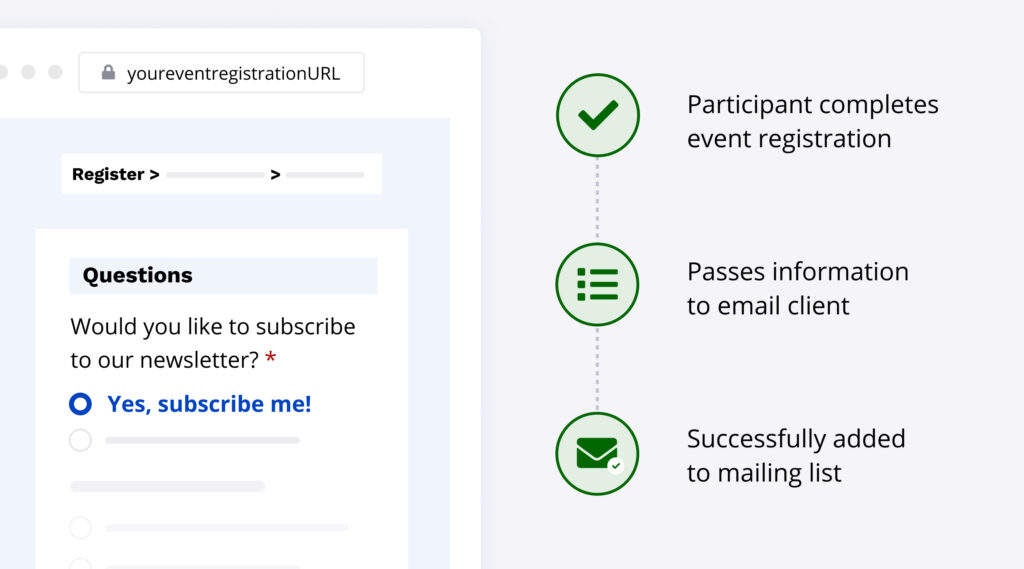
Task: Select the "Yes, subscribe me!" radio button
Action: (80, 404)
